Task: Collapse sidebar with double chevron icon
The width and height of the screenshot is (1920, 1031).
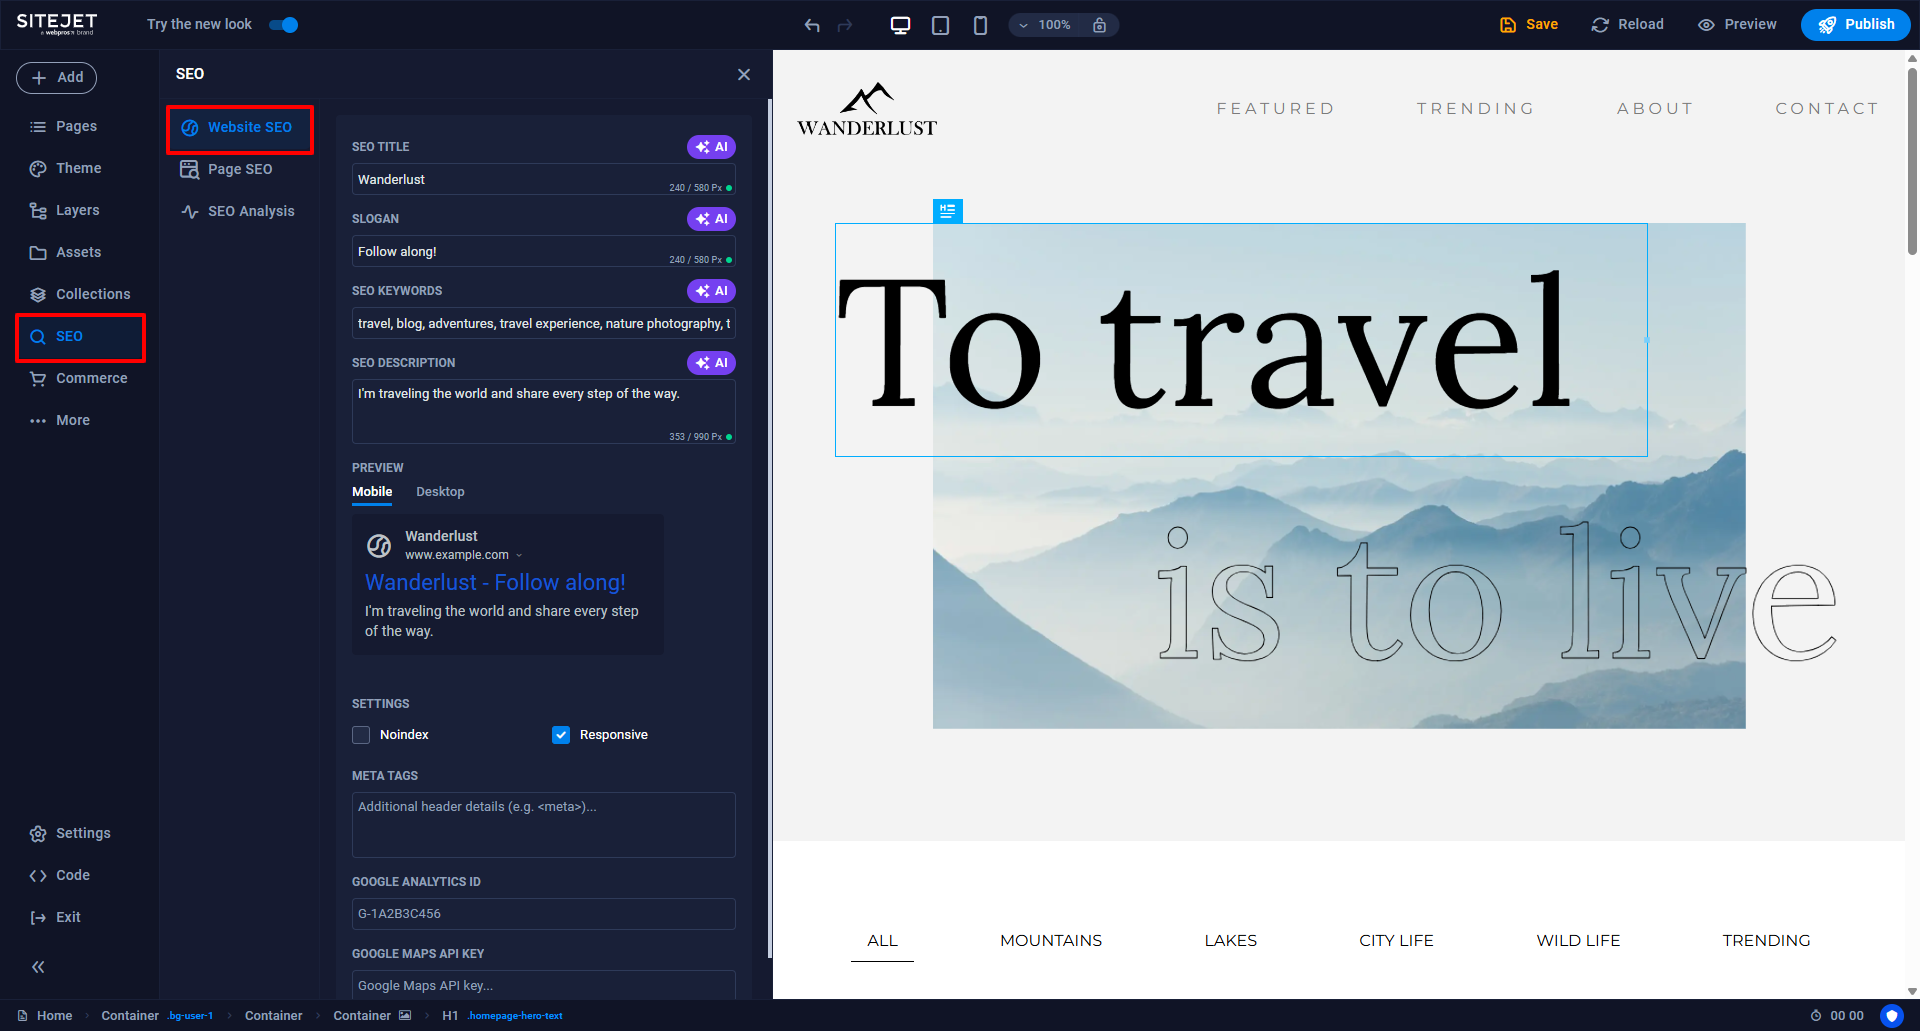Action: click(38, 967)
